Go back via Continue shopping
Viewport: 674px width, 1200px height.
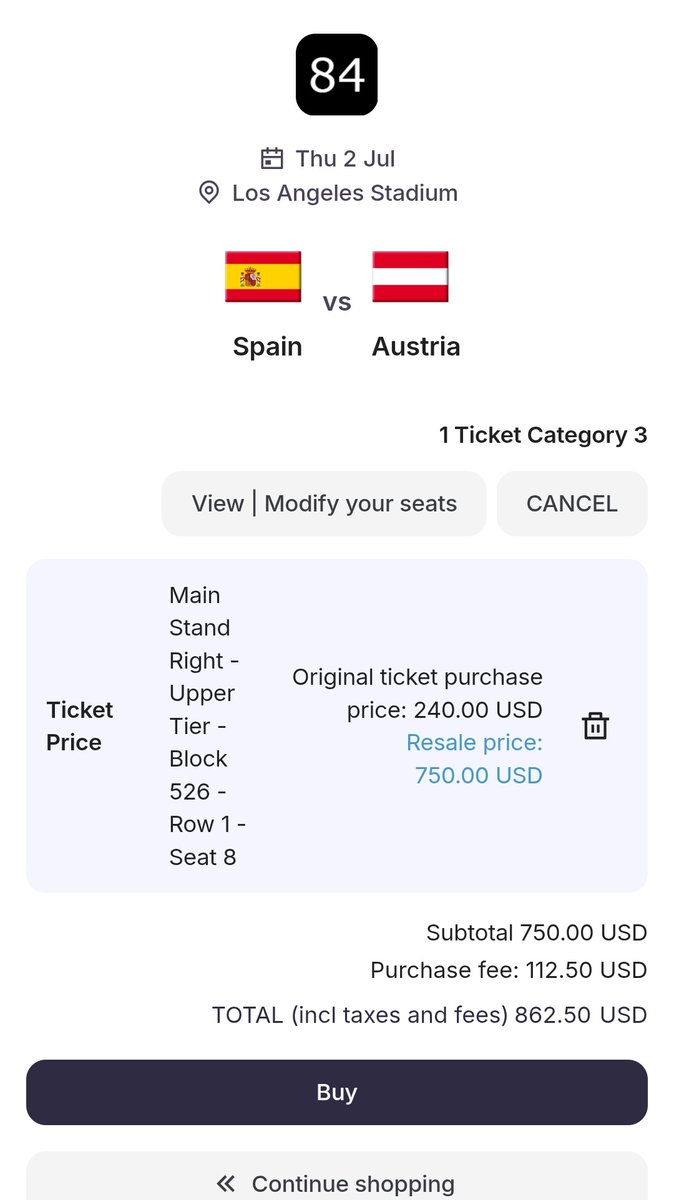[337, 1176]
